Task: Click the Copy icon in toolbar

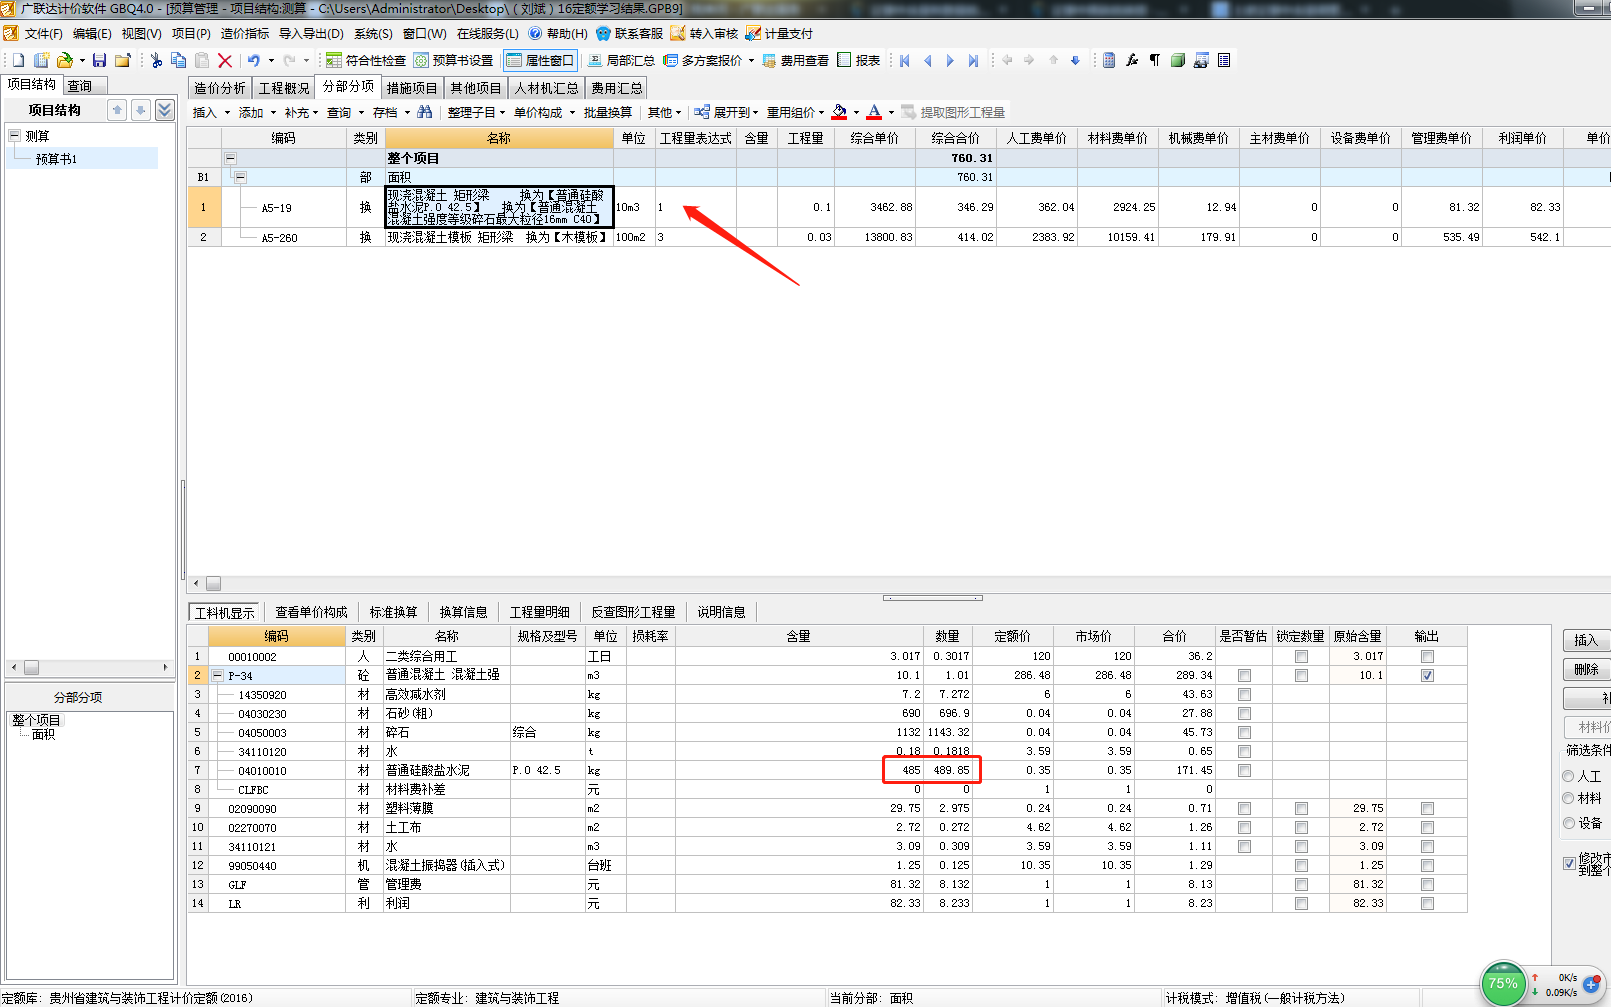Action: pos(178,61)
